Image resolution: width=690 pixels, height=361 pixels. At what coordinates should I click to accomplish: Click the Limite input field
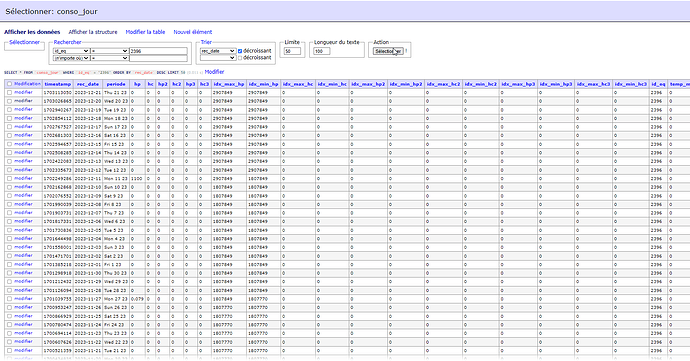(293, 51)
